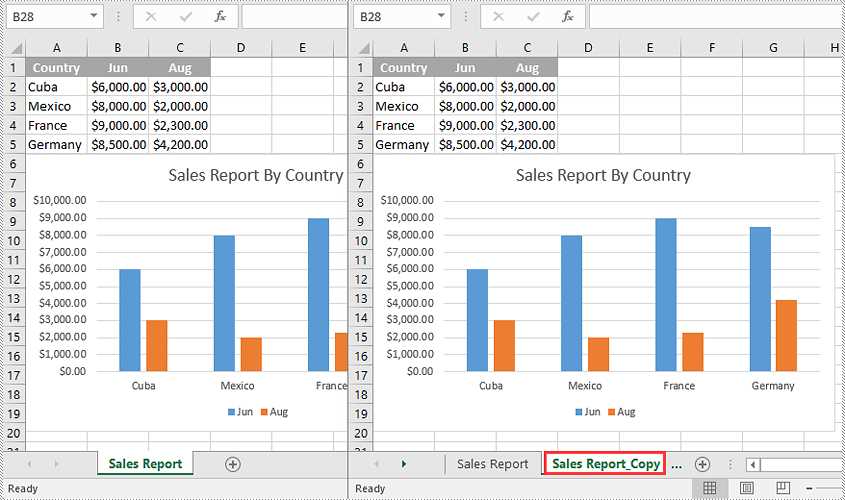Click Cancel X icon in left formula bar
845x500 pixels.
point(151,17)
